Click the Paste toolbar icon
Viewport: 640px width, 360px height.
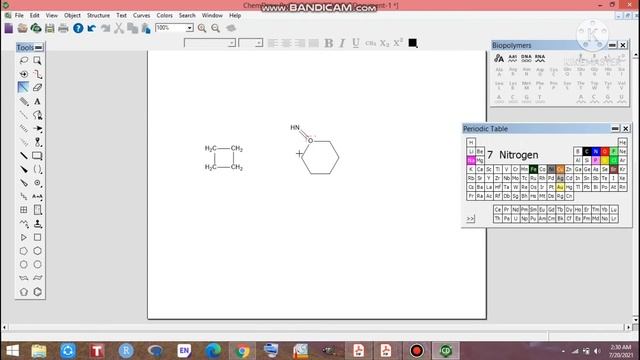[x=146, y=28]
